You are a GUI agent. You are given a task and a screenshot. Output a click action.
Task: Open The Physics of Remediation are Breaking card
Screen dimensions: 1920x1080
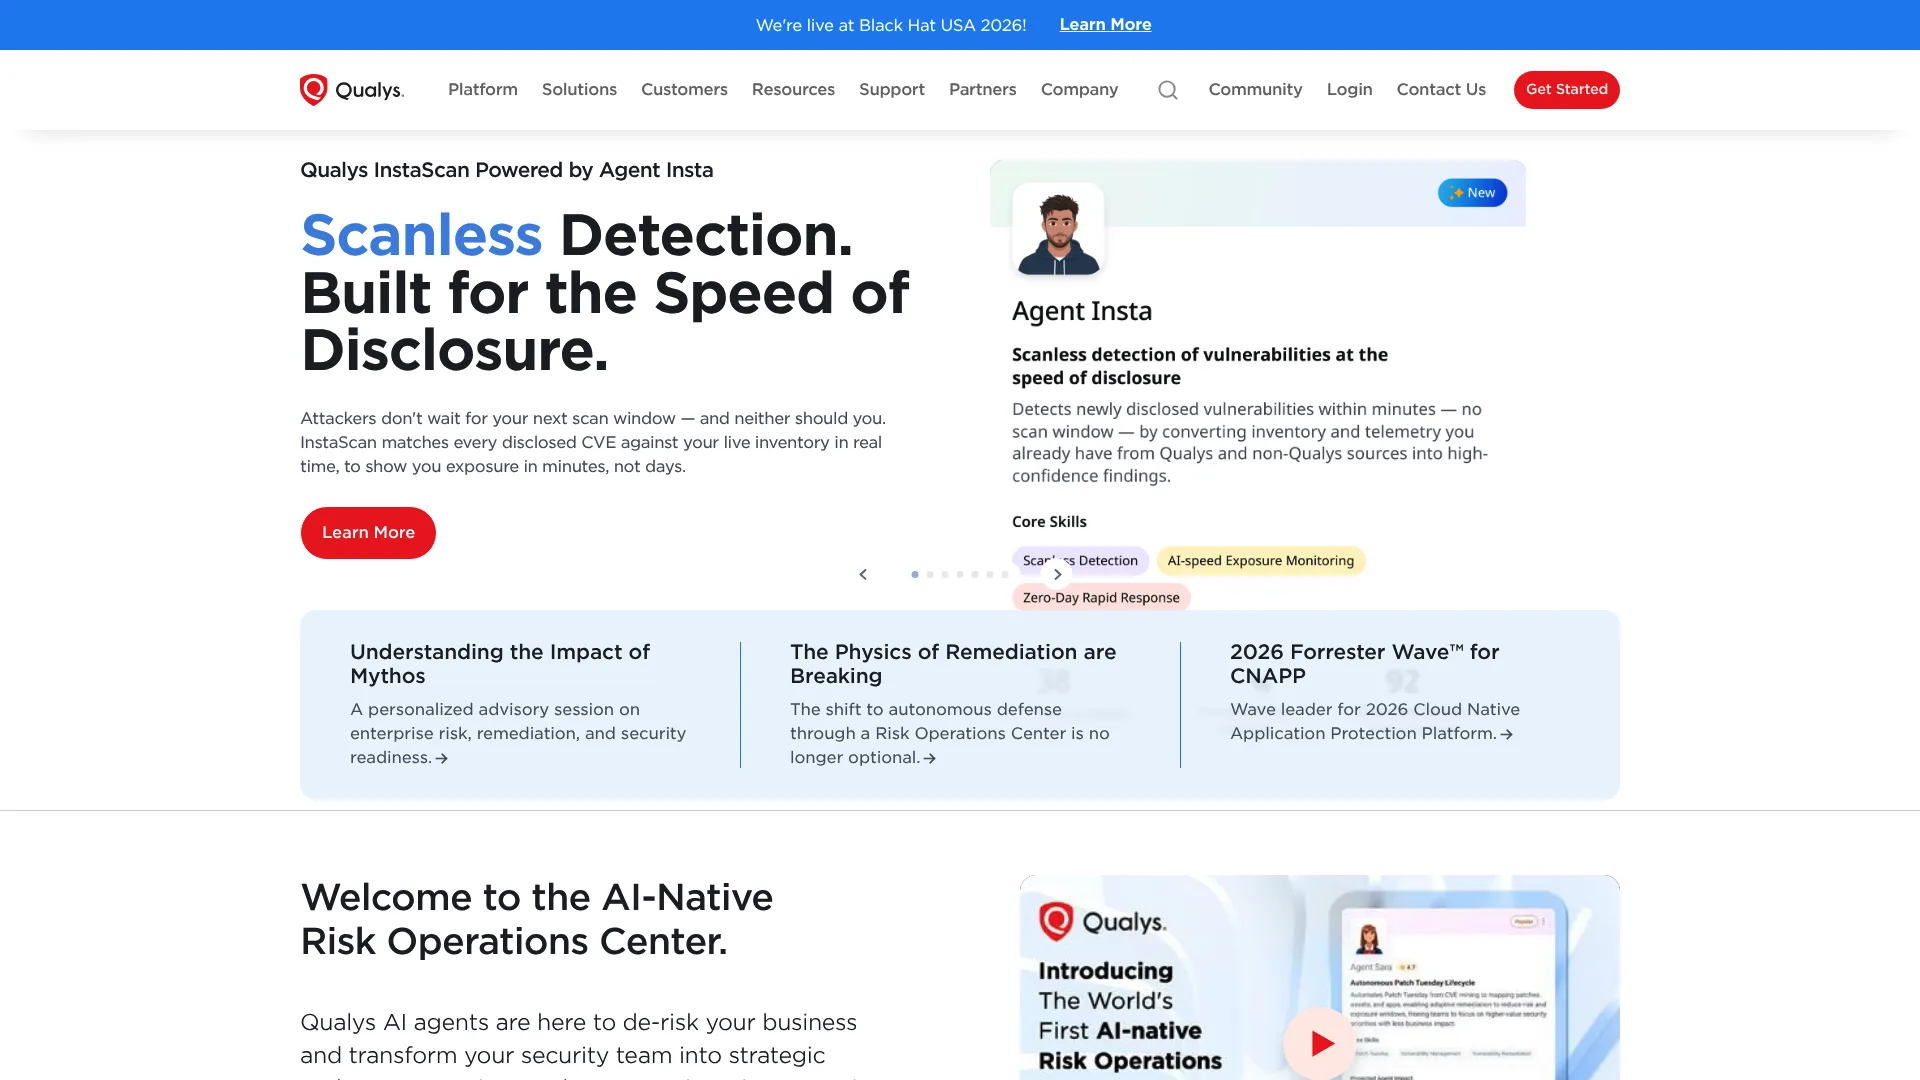pos(960,704)
